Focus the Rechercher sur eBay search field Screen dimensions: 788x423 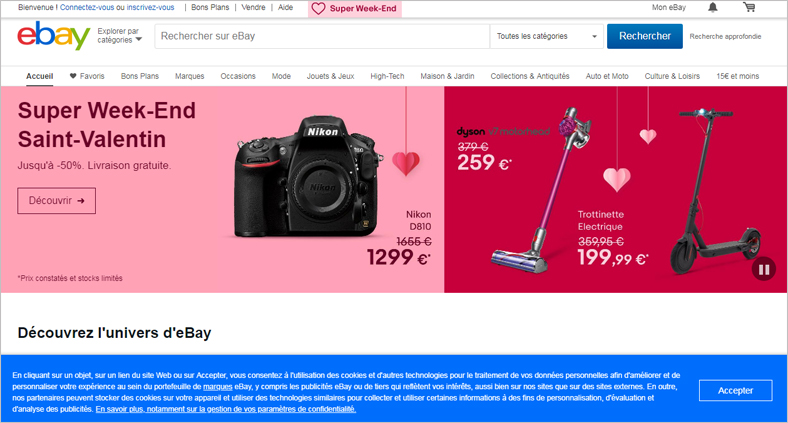coord(322,36)
